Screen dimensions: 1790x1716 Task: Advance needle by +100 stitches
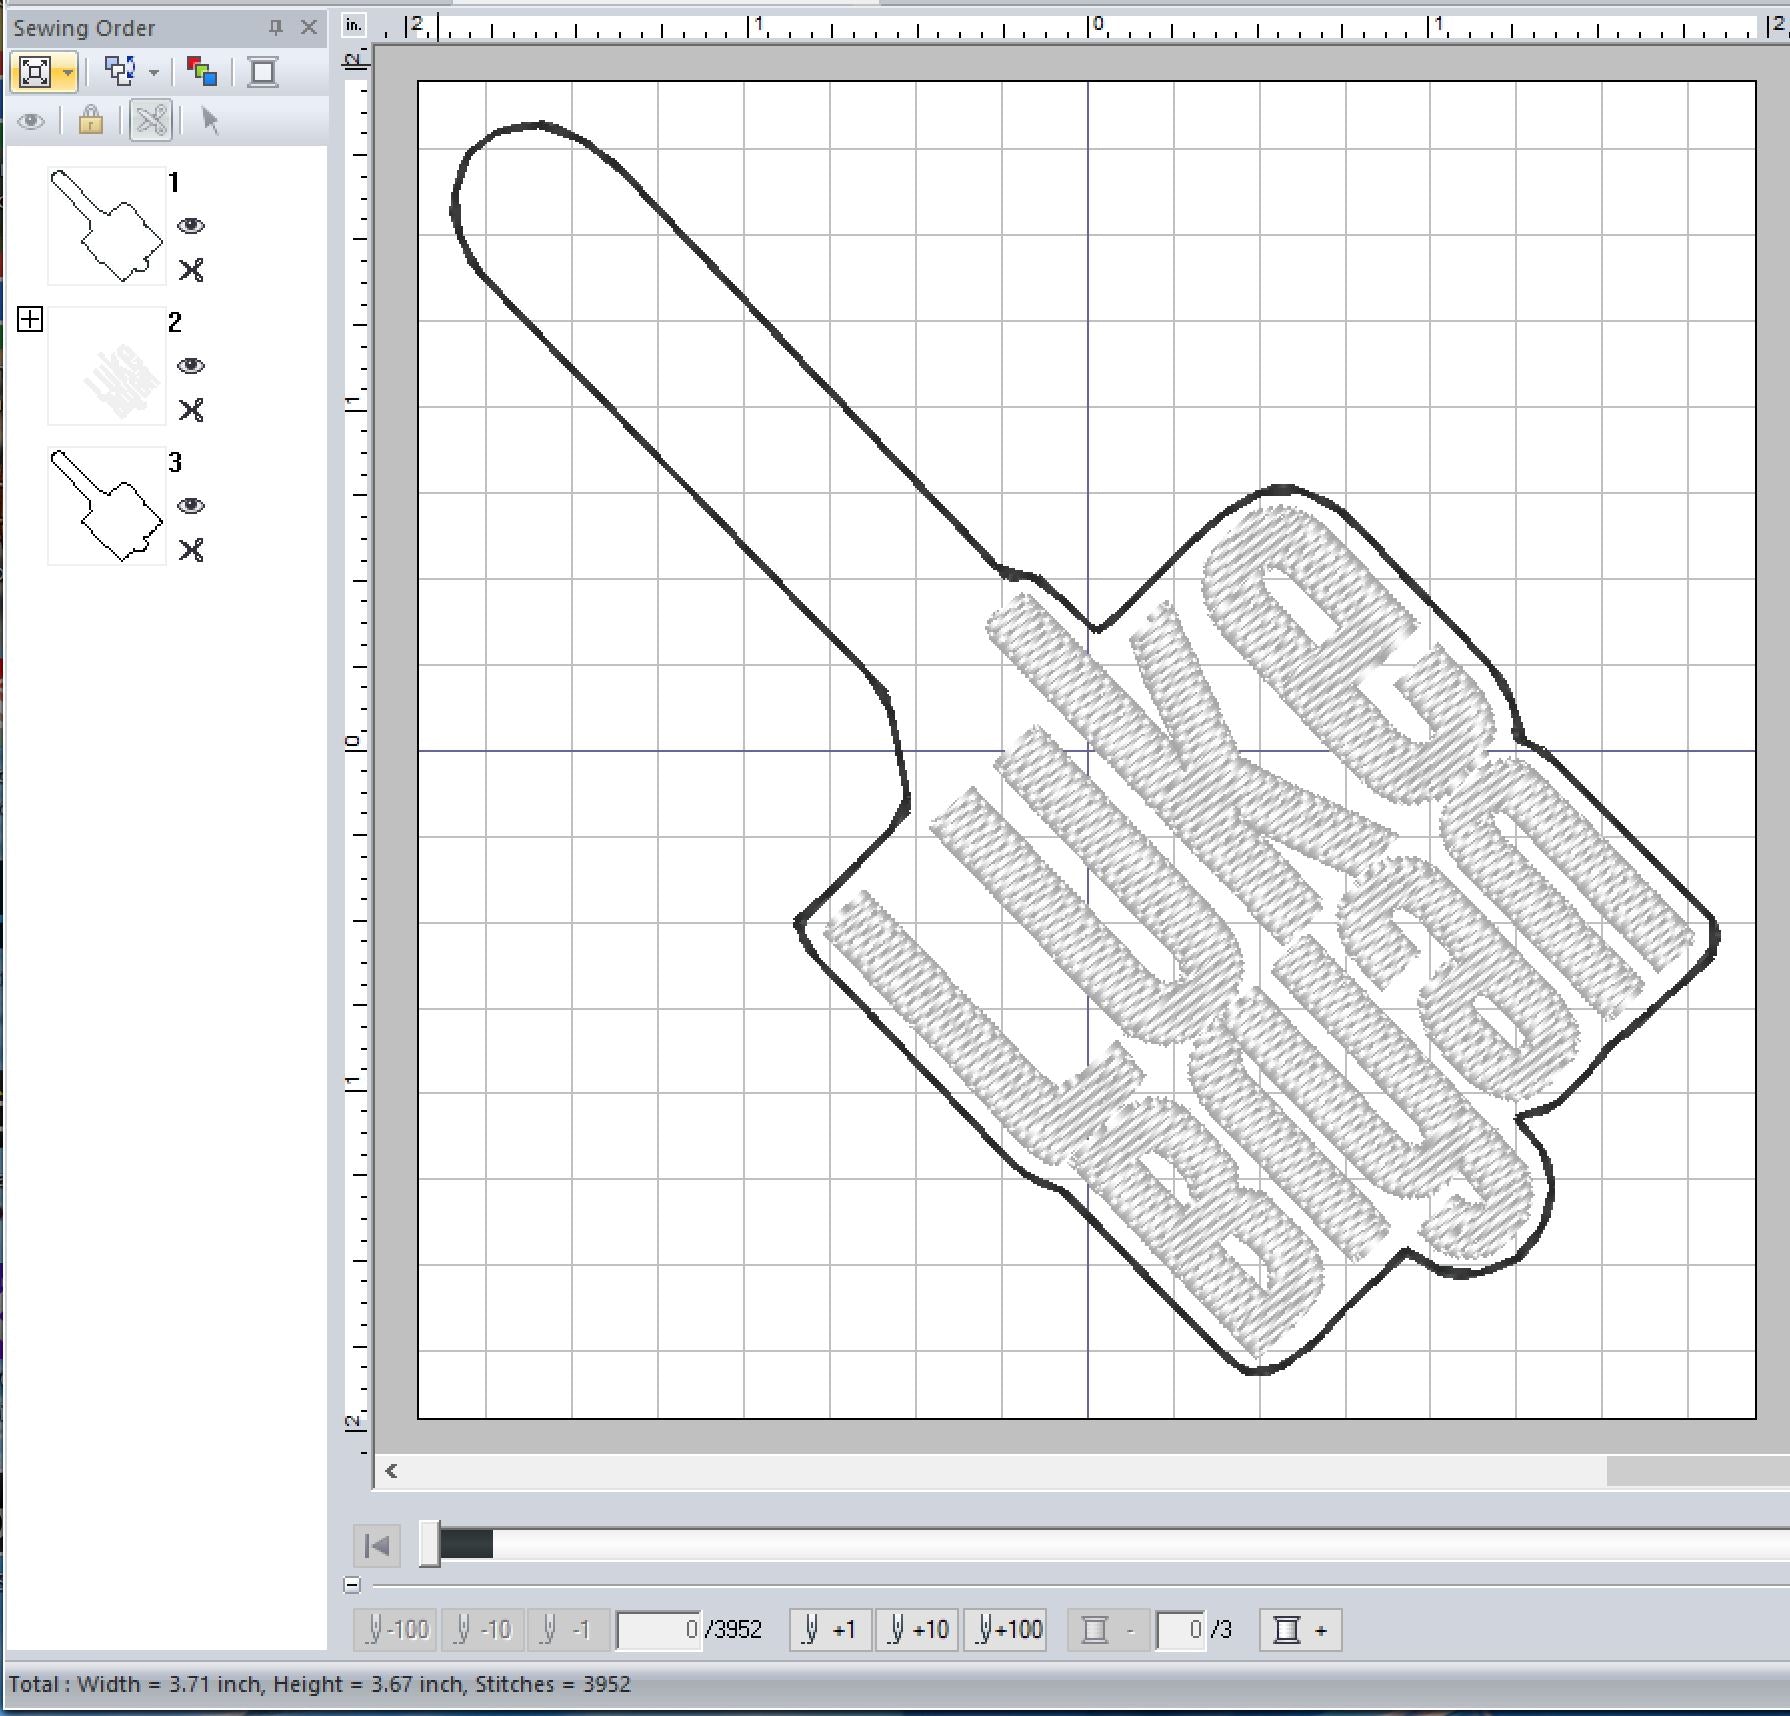coord(1005,1630)
